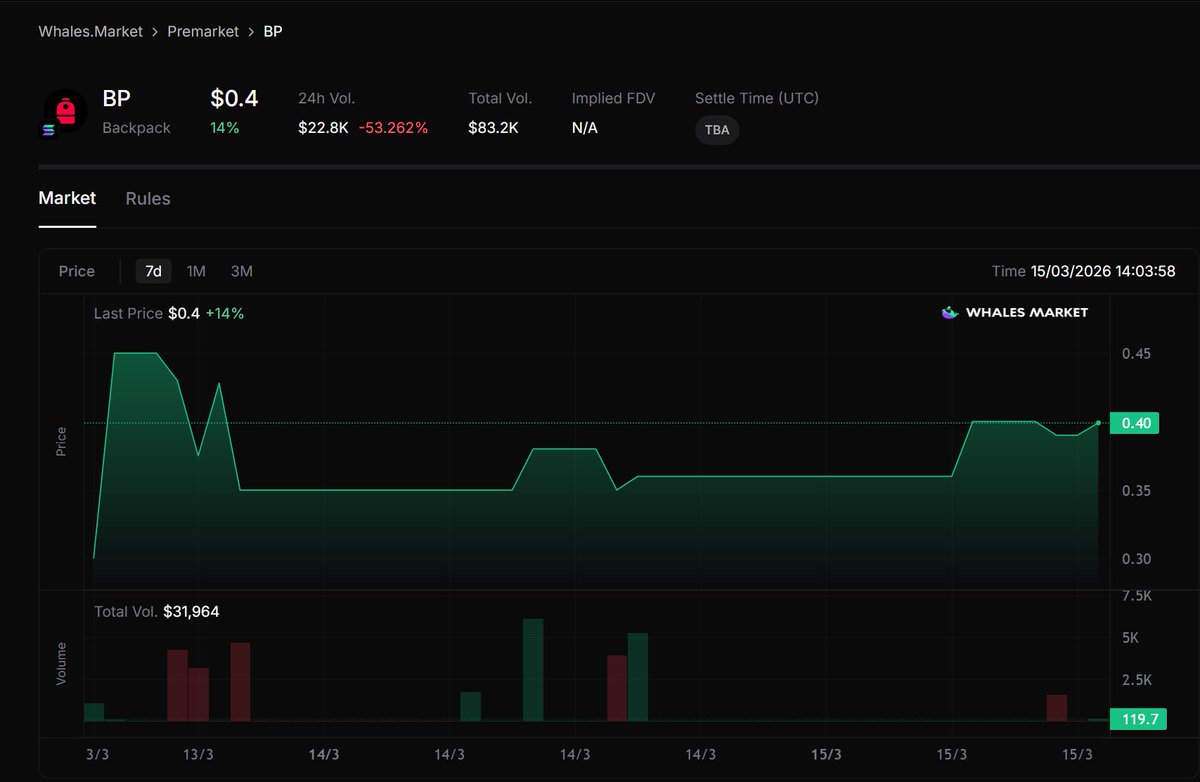Enable the 3M timeframe view
1200x782 pixels.
click(x=240, y=271)
